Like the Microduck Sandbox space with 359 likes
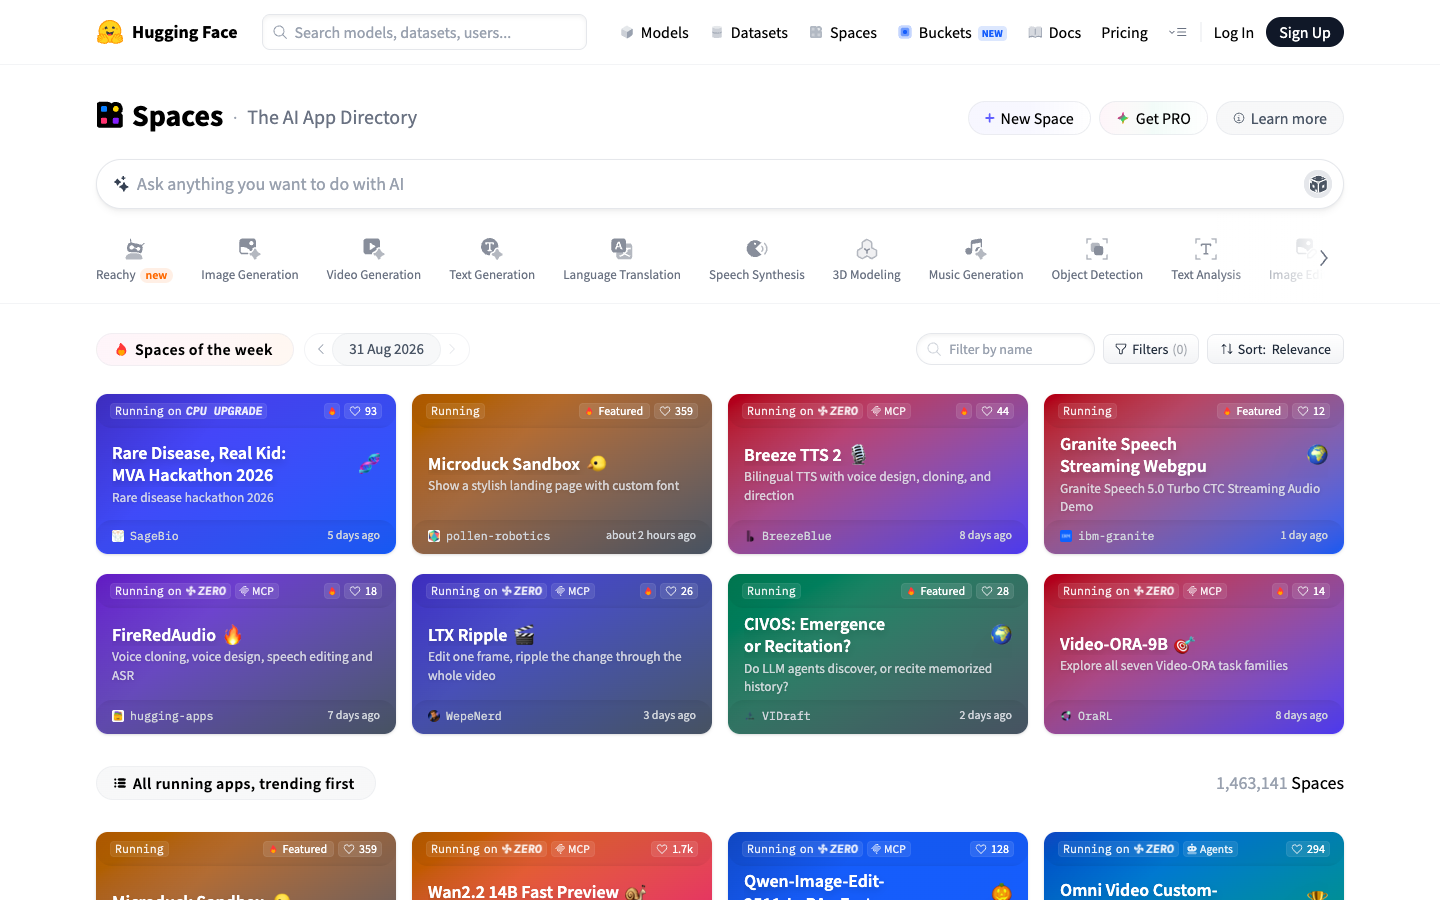The image size is (1440, 900). pos(676,411)
